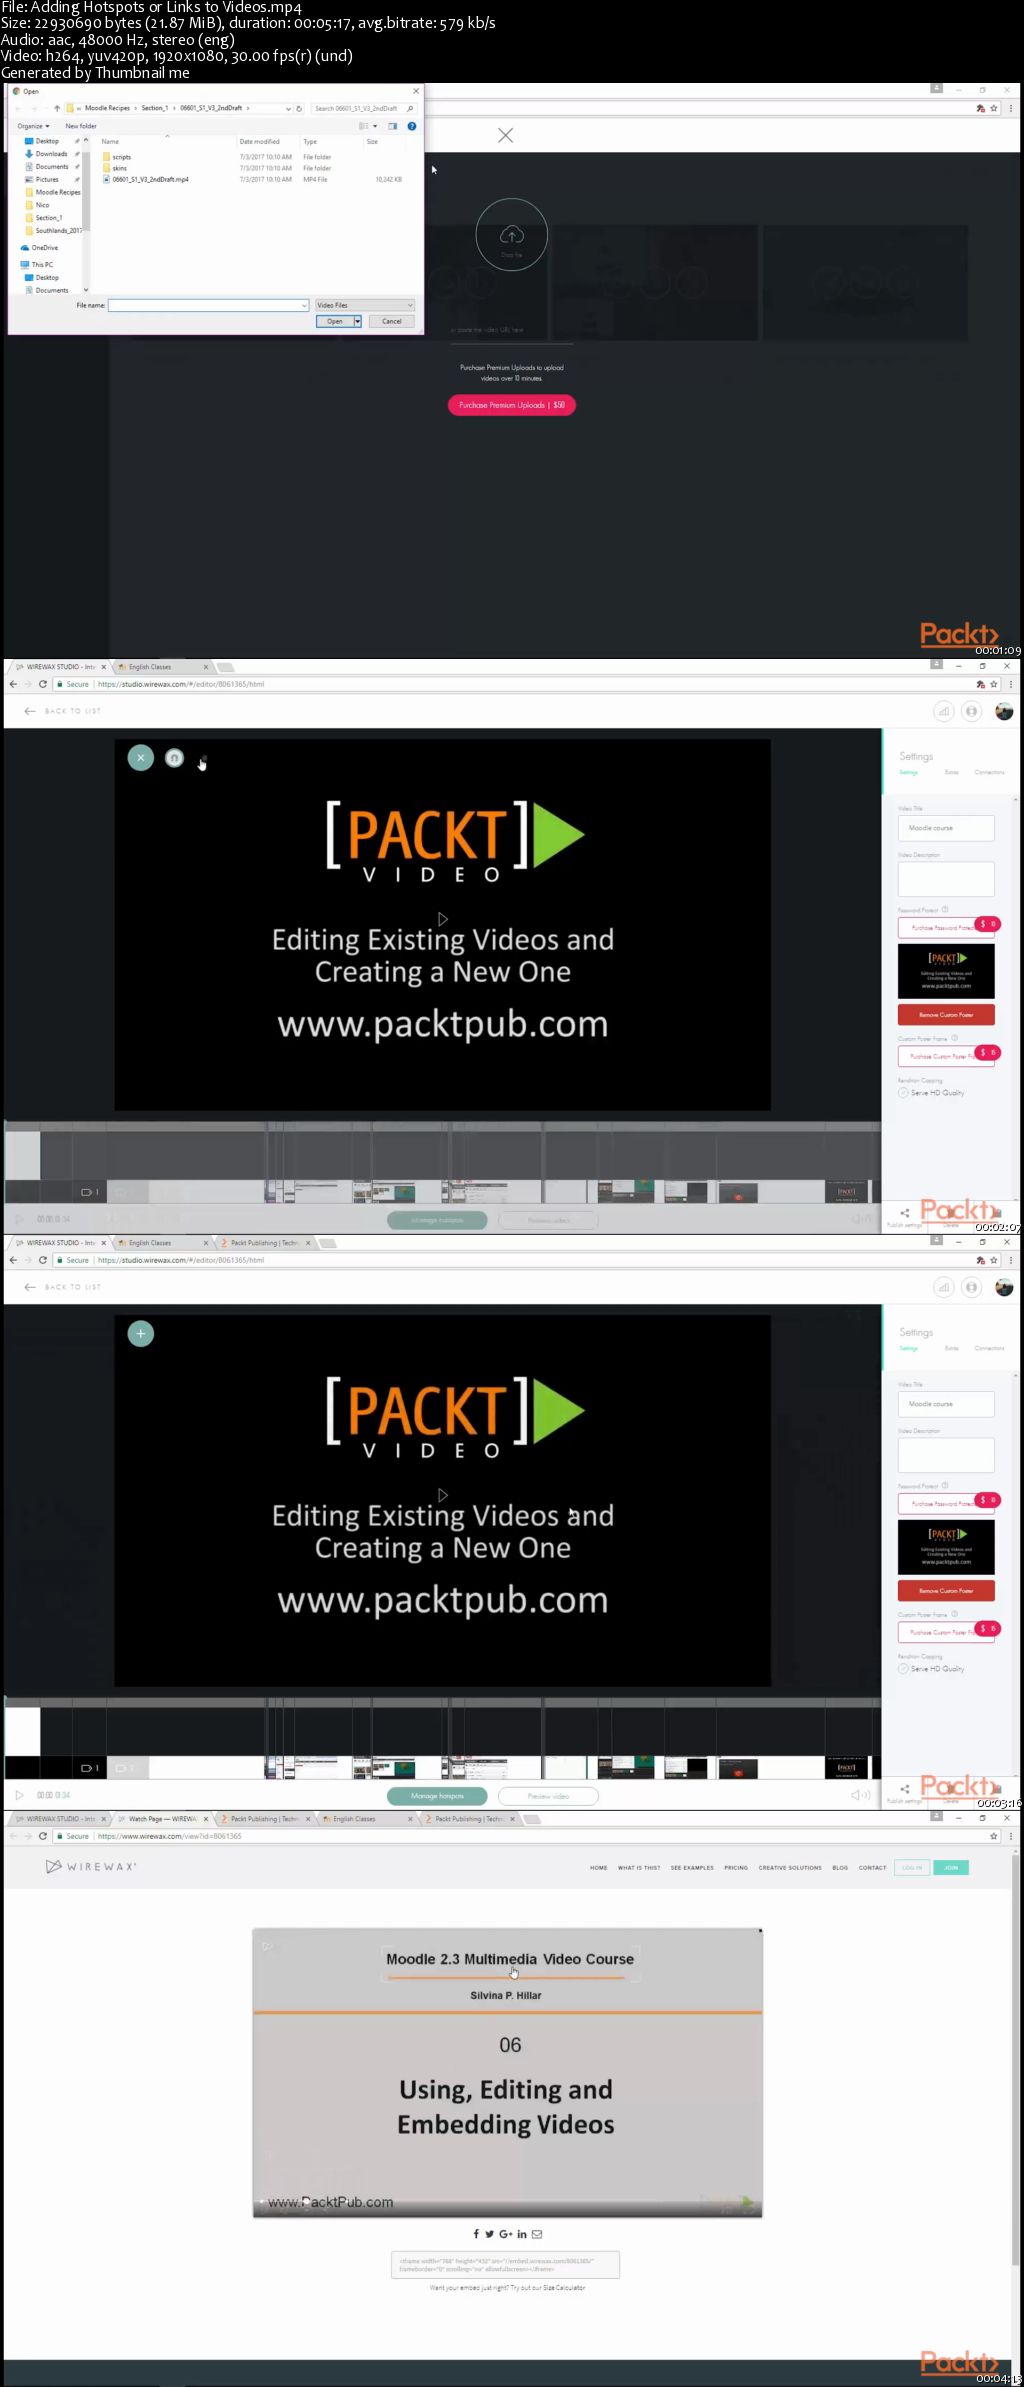Reload the page in the 00:02:07 browser frame
1024x2387 pixels.
tap(43, 684)
